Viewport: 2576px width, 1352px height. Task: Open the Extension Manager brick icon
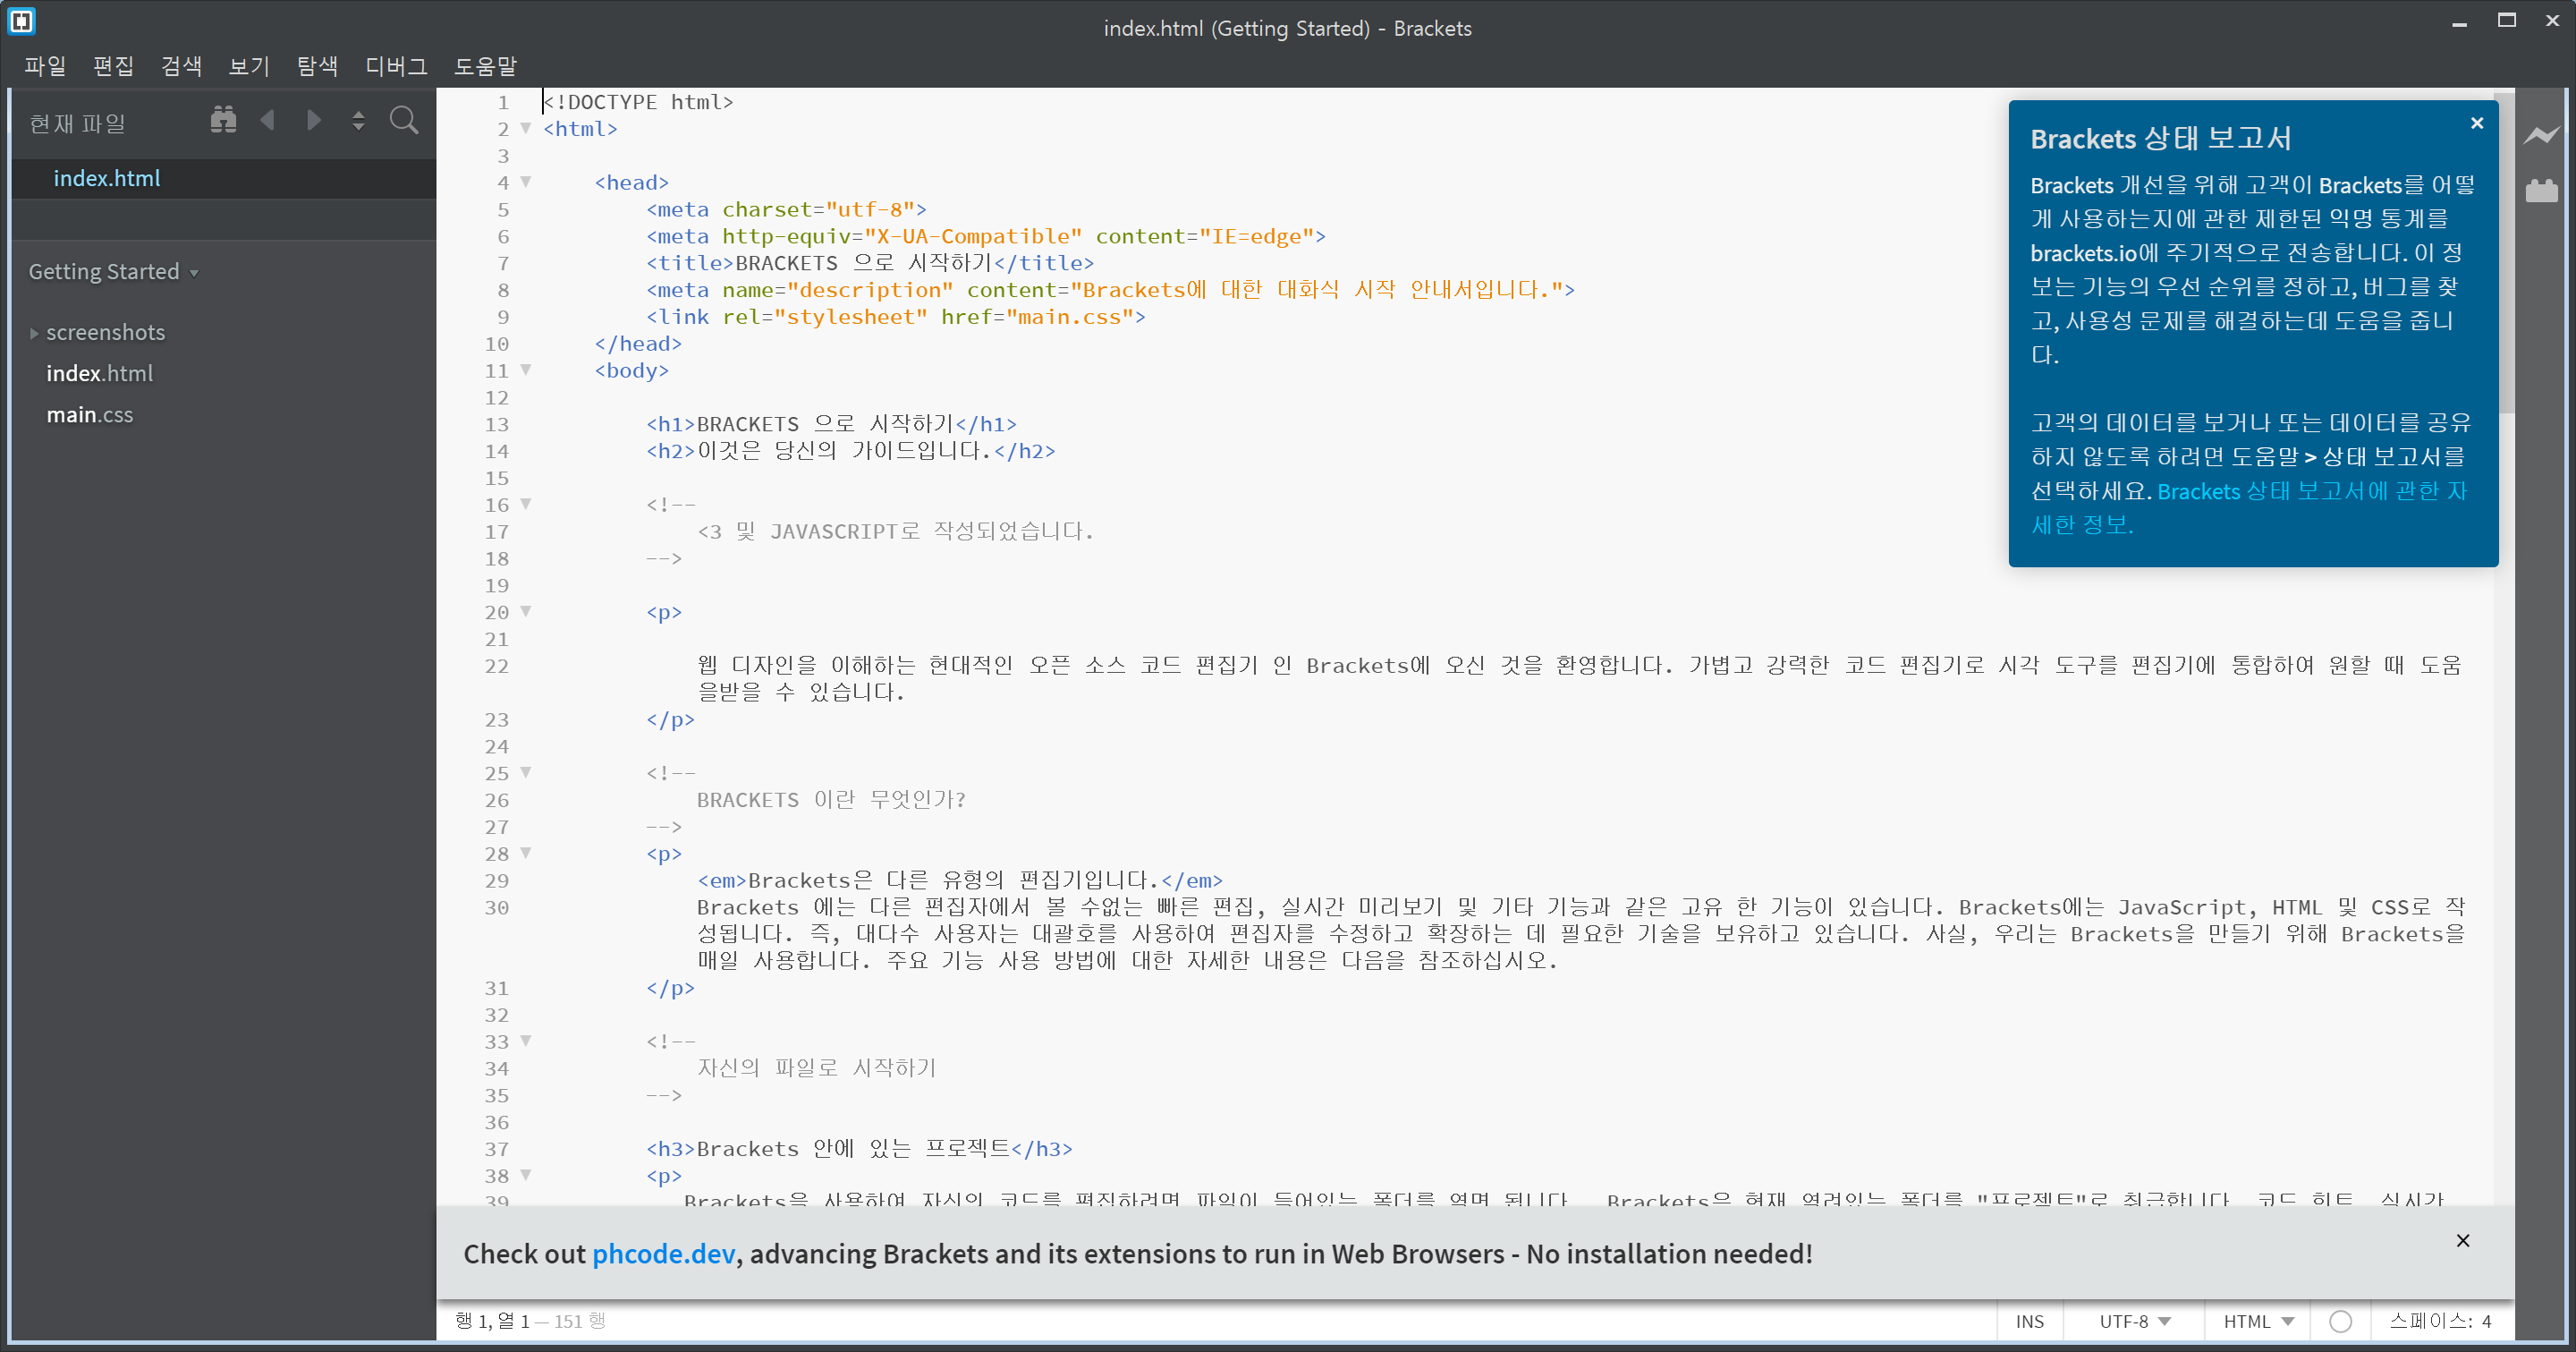2541,190
